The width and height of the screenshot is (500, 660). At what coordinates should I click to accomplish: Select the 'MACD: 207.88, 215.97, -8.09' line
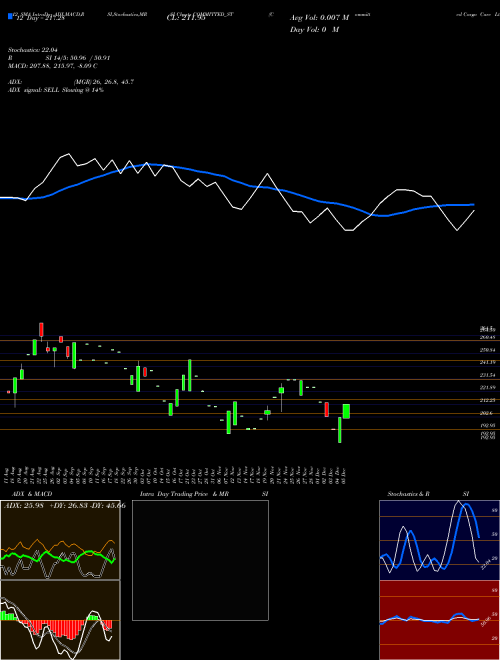[51, 66]
